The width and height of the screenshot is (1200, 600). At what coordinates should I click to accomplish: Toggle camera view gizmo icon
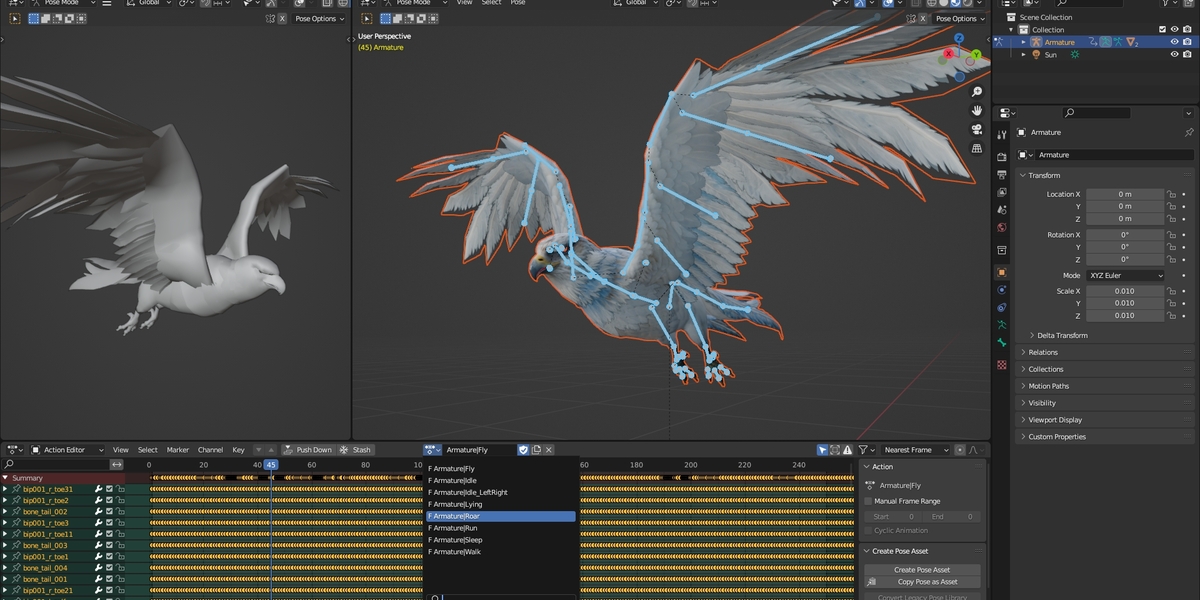pos(977,130)
